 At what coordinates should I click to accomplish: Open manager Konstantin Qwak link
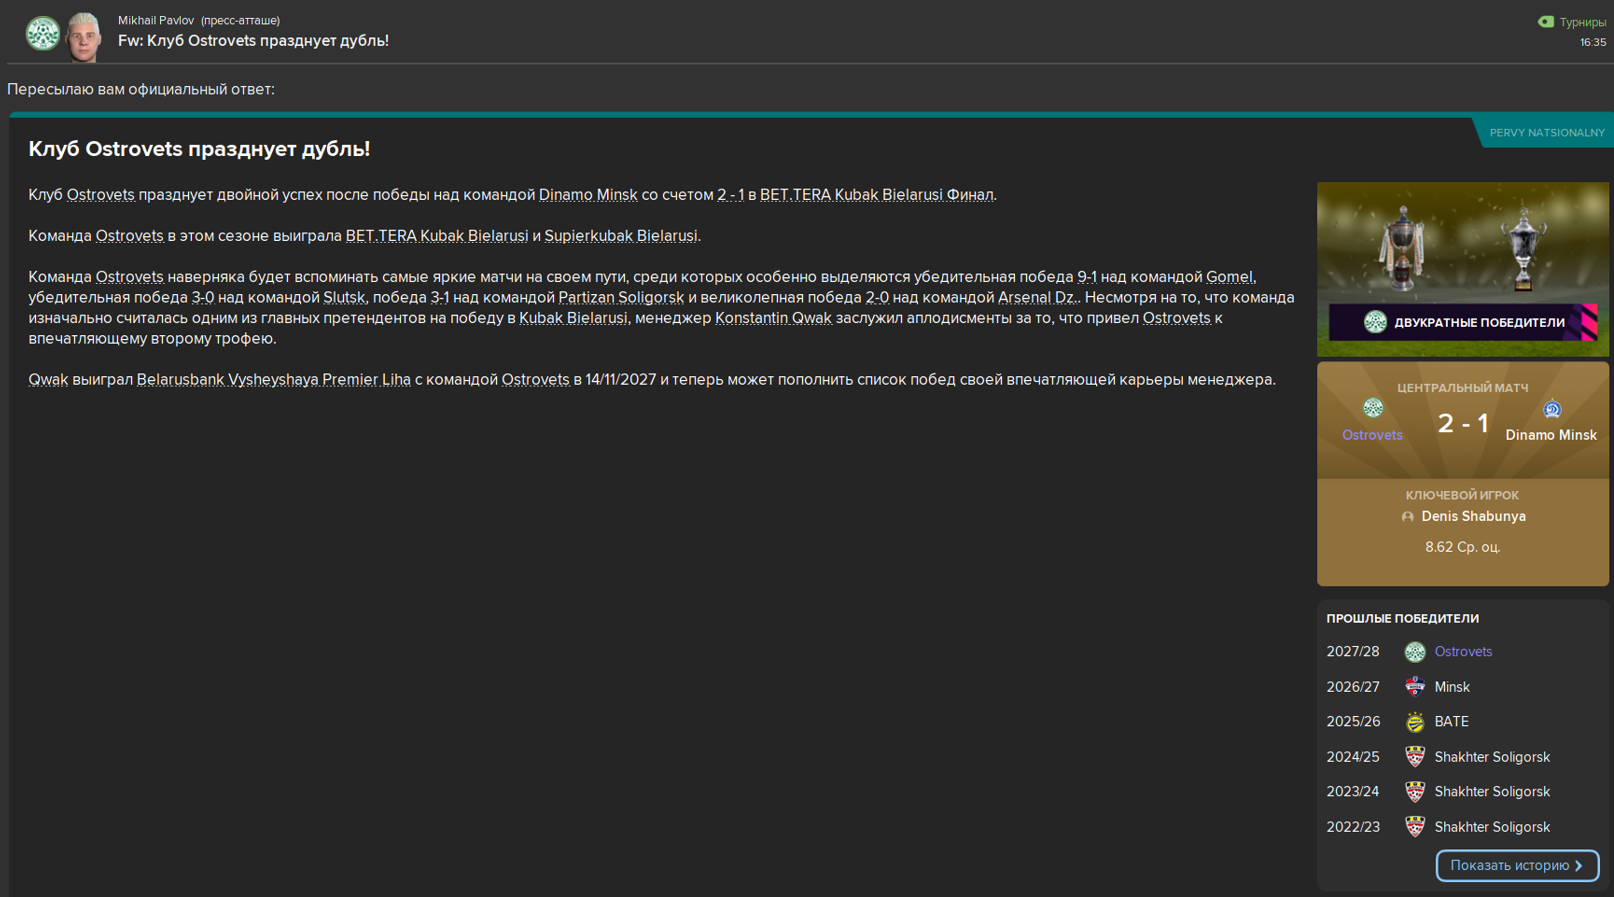773,317
